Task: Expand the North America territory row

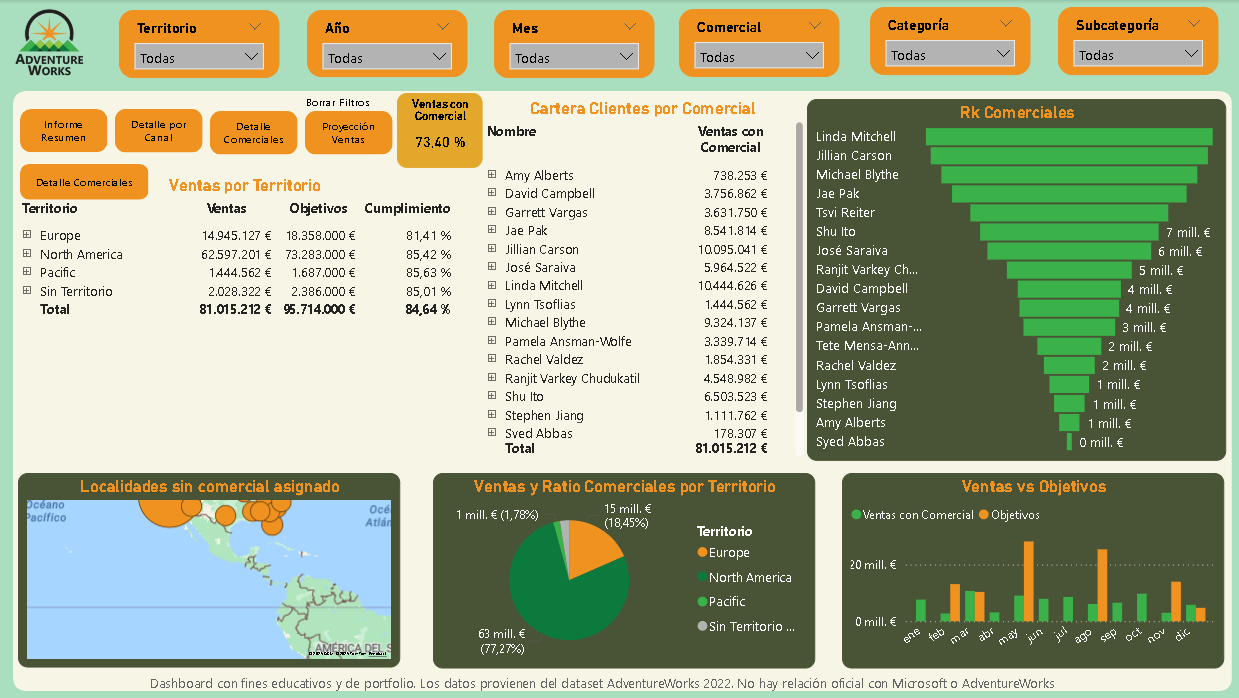Action: coord(28,254)
